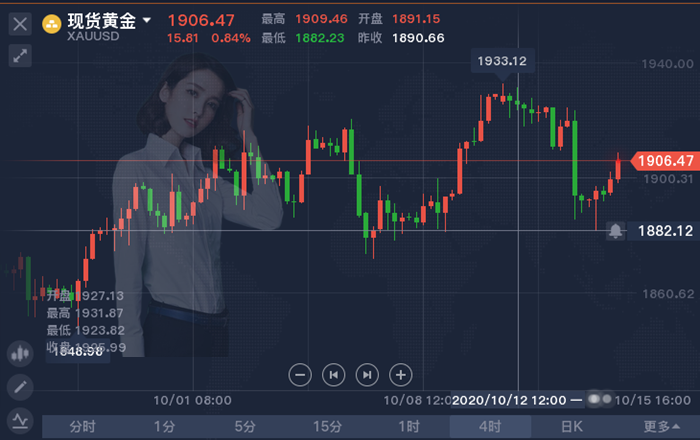Switch to the 1时 timeframe

[408, 427]
